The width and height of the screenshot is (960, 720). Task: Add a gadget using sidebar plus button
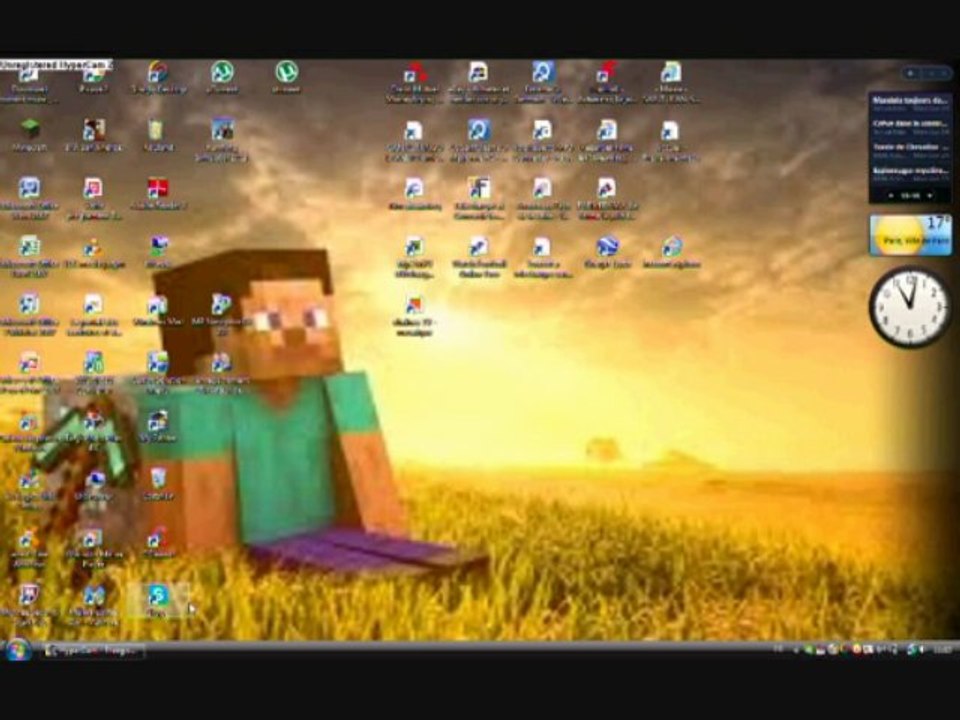click(x=911, y=73)
